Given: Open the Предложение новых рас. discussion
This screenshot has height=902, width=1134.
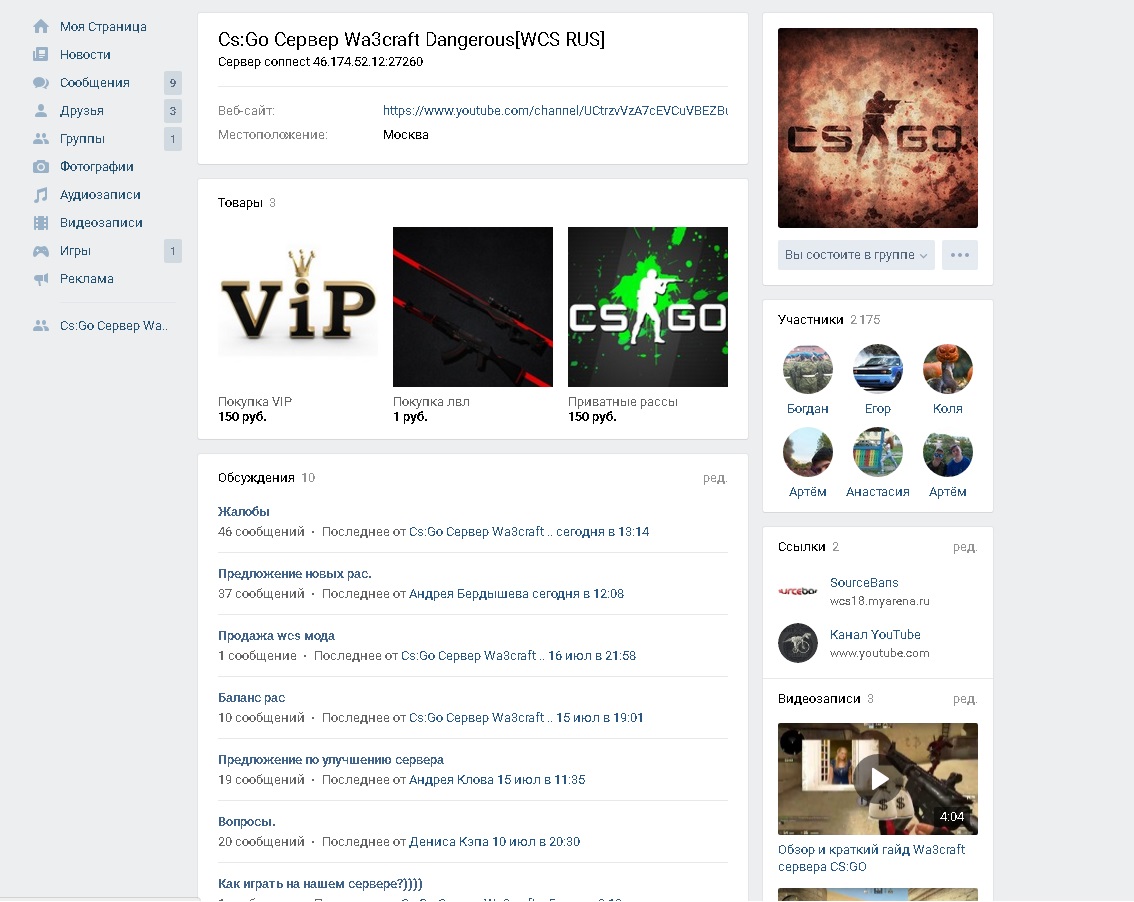Looking at the screenshot, I should [x=295, y=574].
